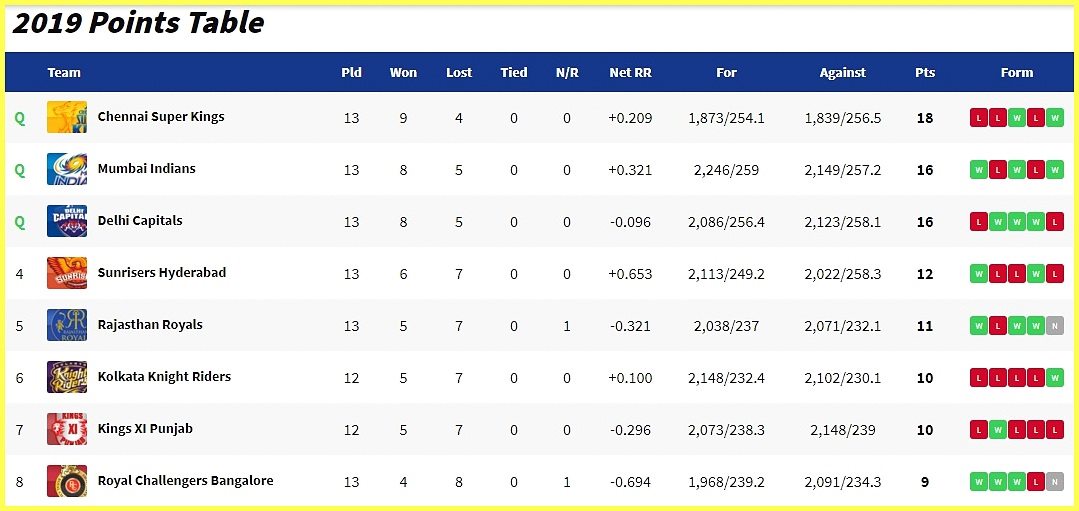Screen dimensions: 1079x511
Task: Click the last green W badge for Chennai
Action: [1055, 118]
